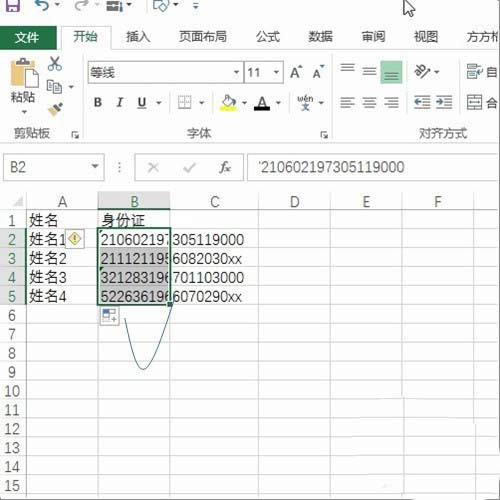Click increase indent icon
This screenshot has height=500, width=500.
coord(444,102)
